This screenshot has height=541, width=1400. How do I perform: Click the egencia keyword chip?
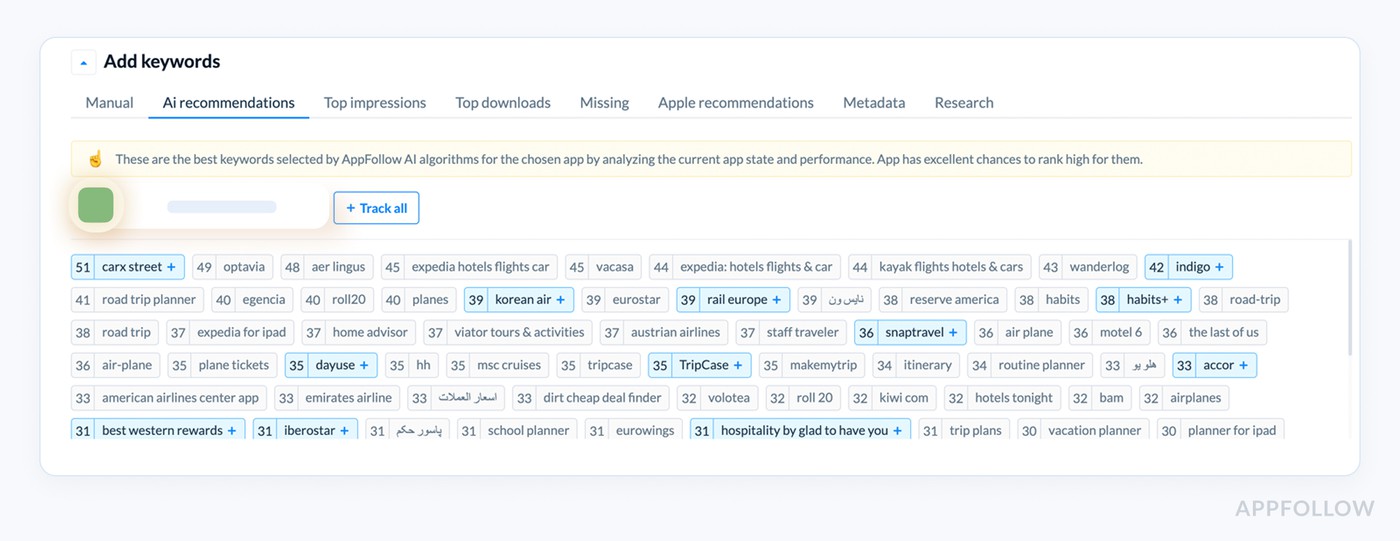252,300
